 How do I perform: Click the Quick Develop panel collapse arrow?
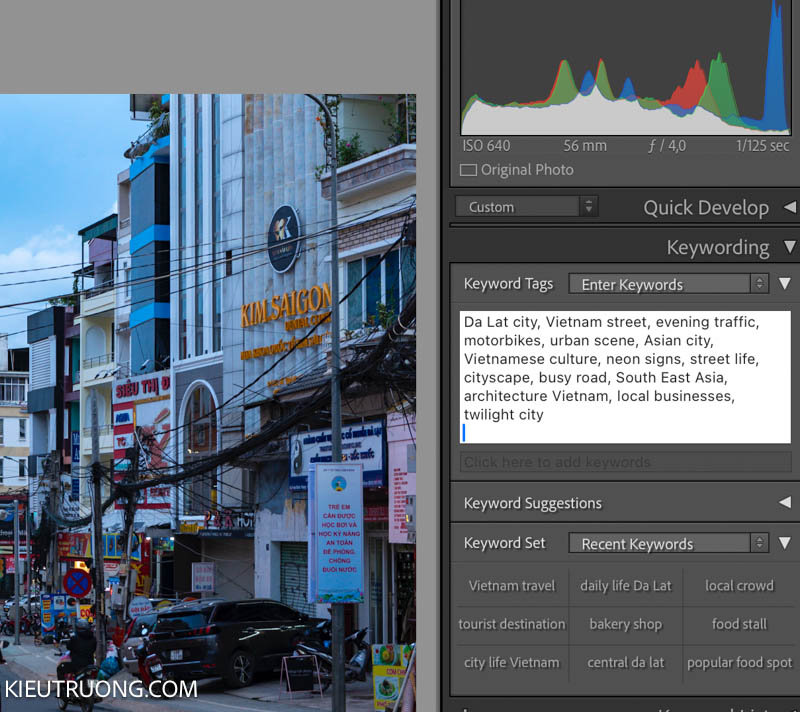pyautogui.click(x=791, y=208)
